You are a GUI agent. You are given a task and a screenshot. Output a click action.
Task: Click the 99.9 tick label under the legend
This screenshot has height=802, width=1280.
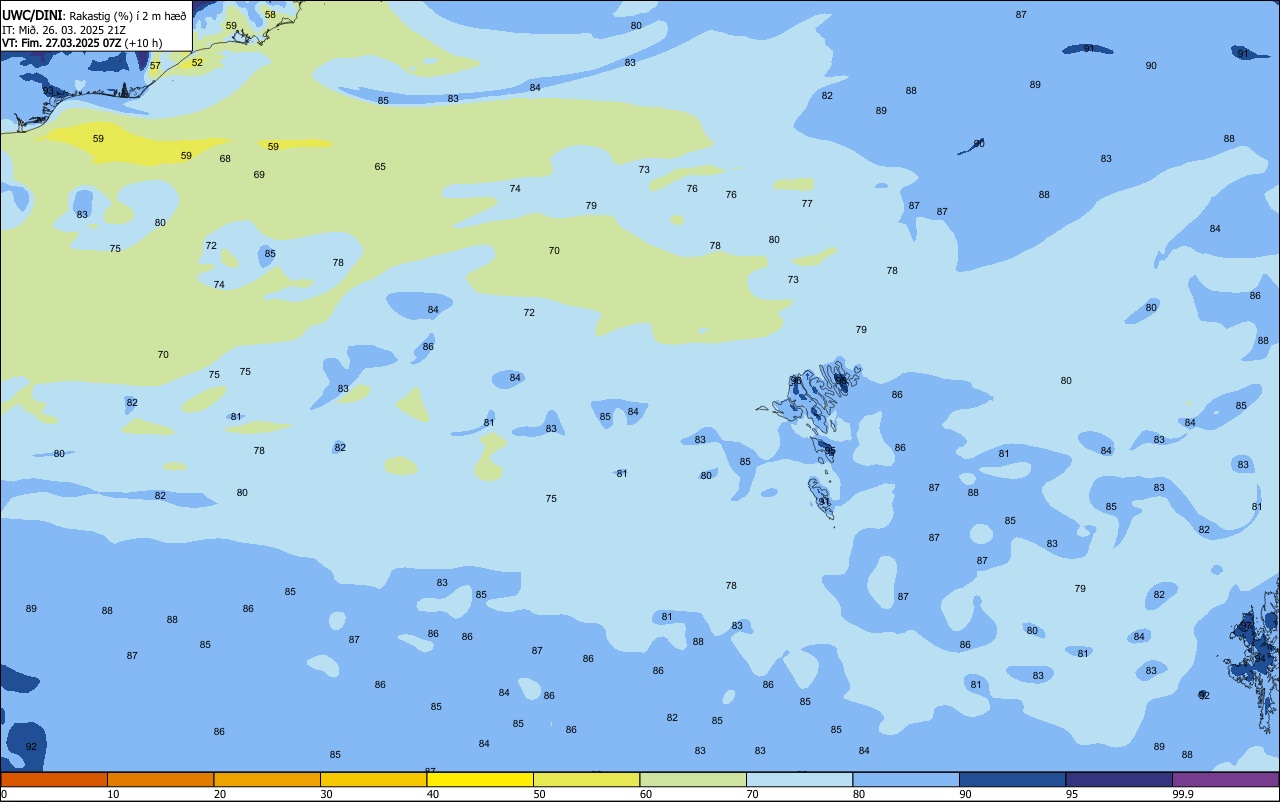pyautogui.click(x=1182, y=794)
